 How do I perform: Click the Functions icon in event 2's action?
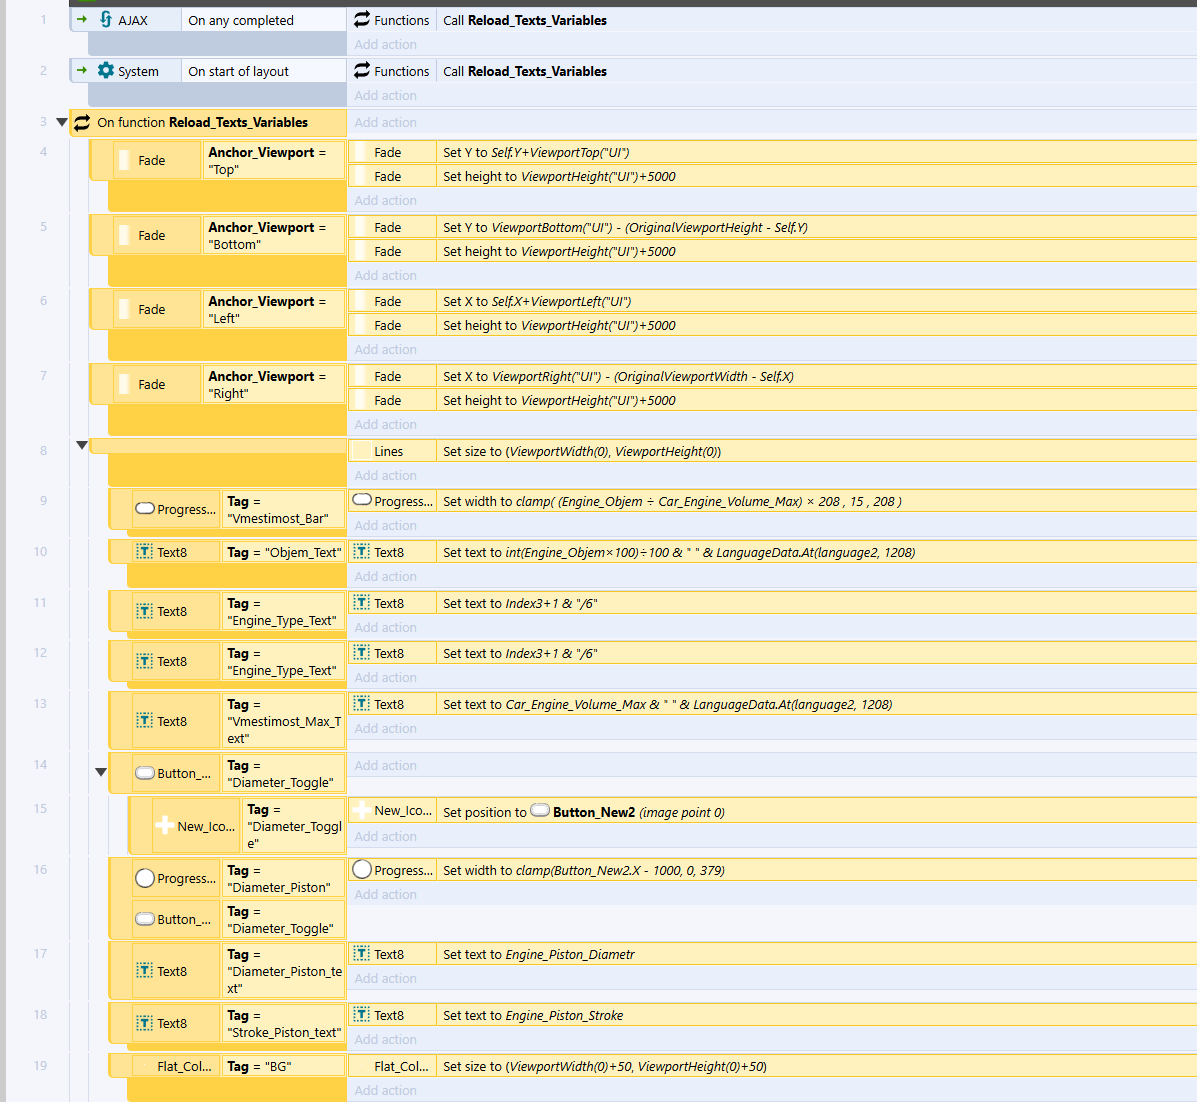[x=362, y=71]
